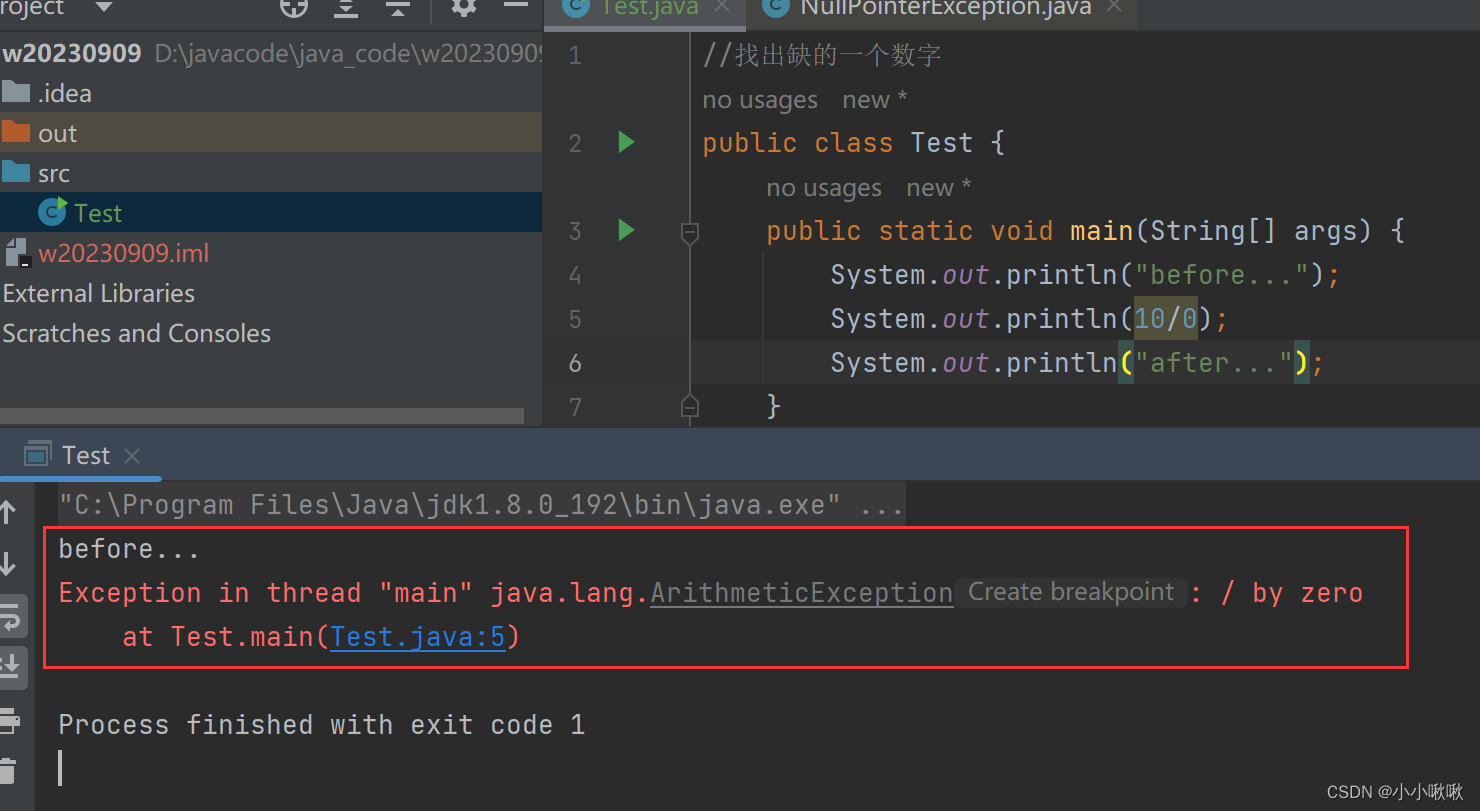The width and height of the screenshot is (1480, 811).
Task: Select the src folder
Action: (x=271, y=173)
